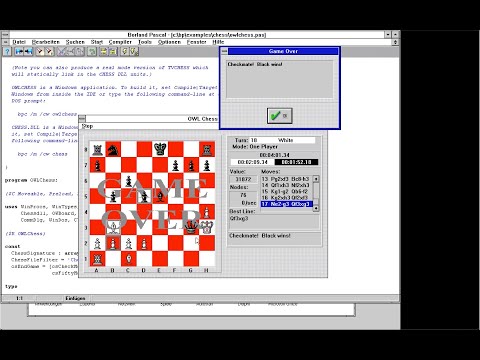This screenshot has height=360, width=480.
Task: Select move 13 in Moves list
Action: tap(286, 179)
